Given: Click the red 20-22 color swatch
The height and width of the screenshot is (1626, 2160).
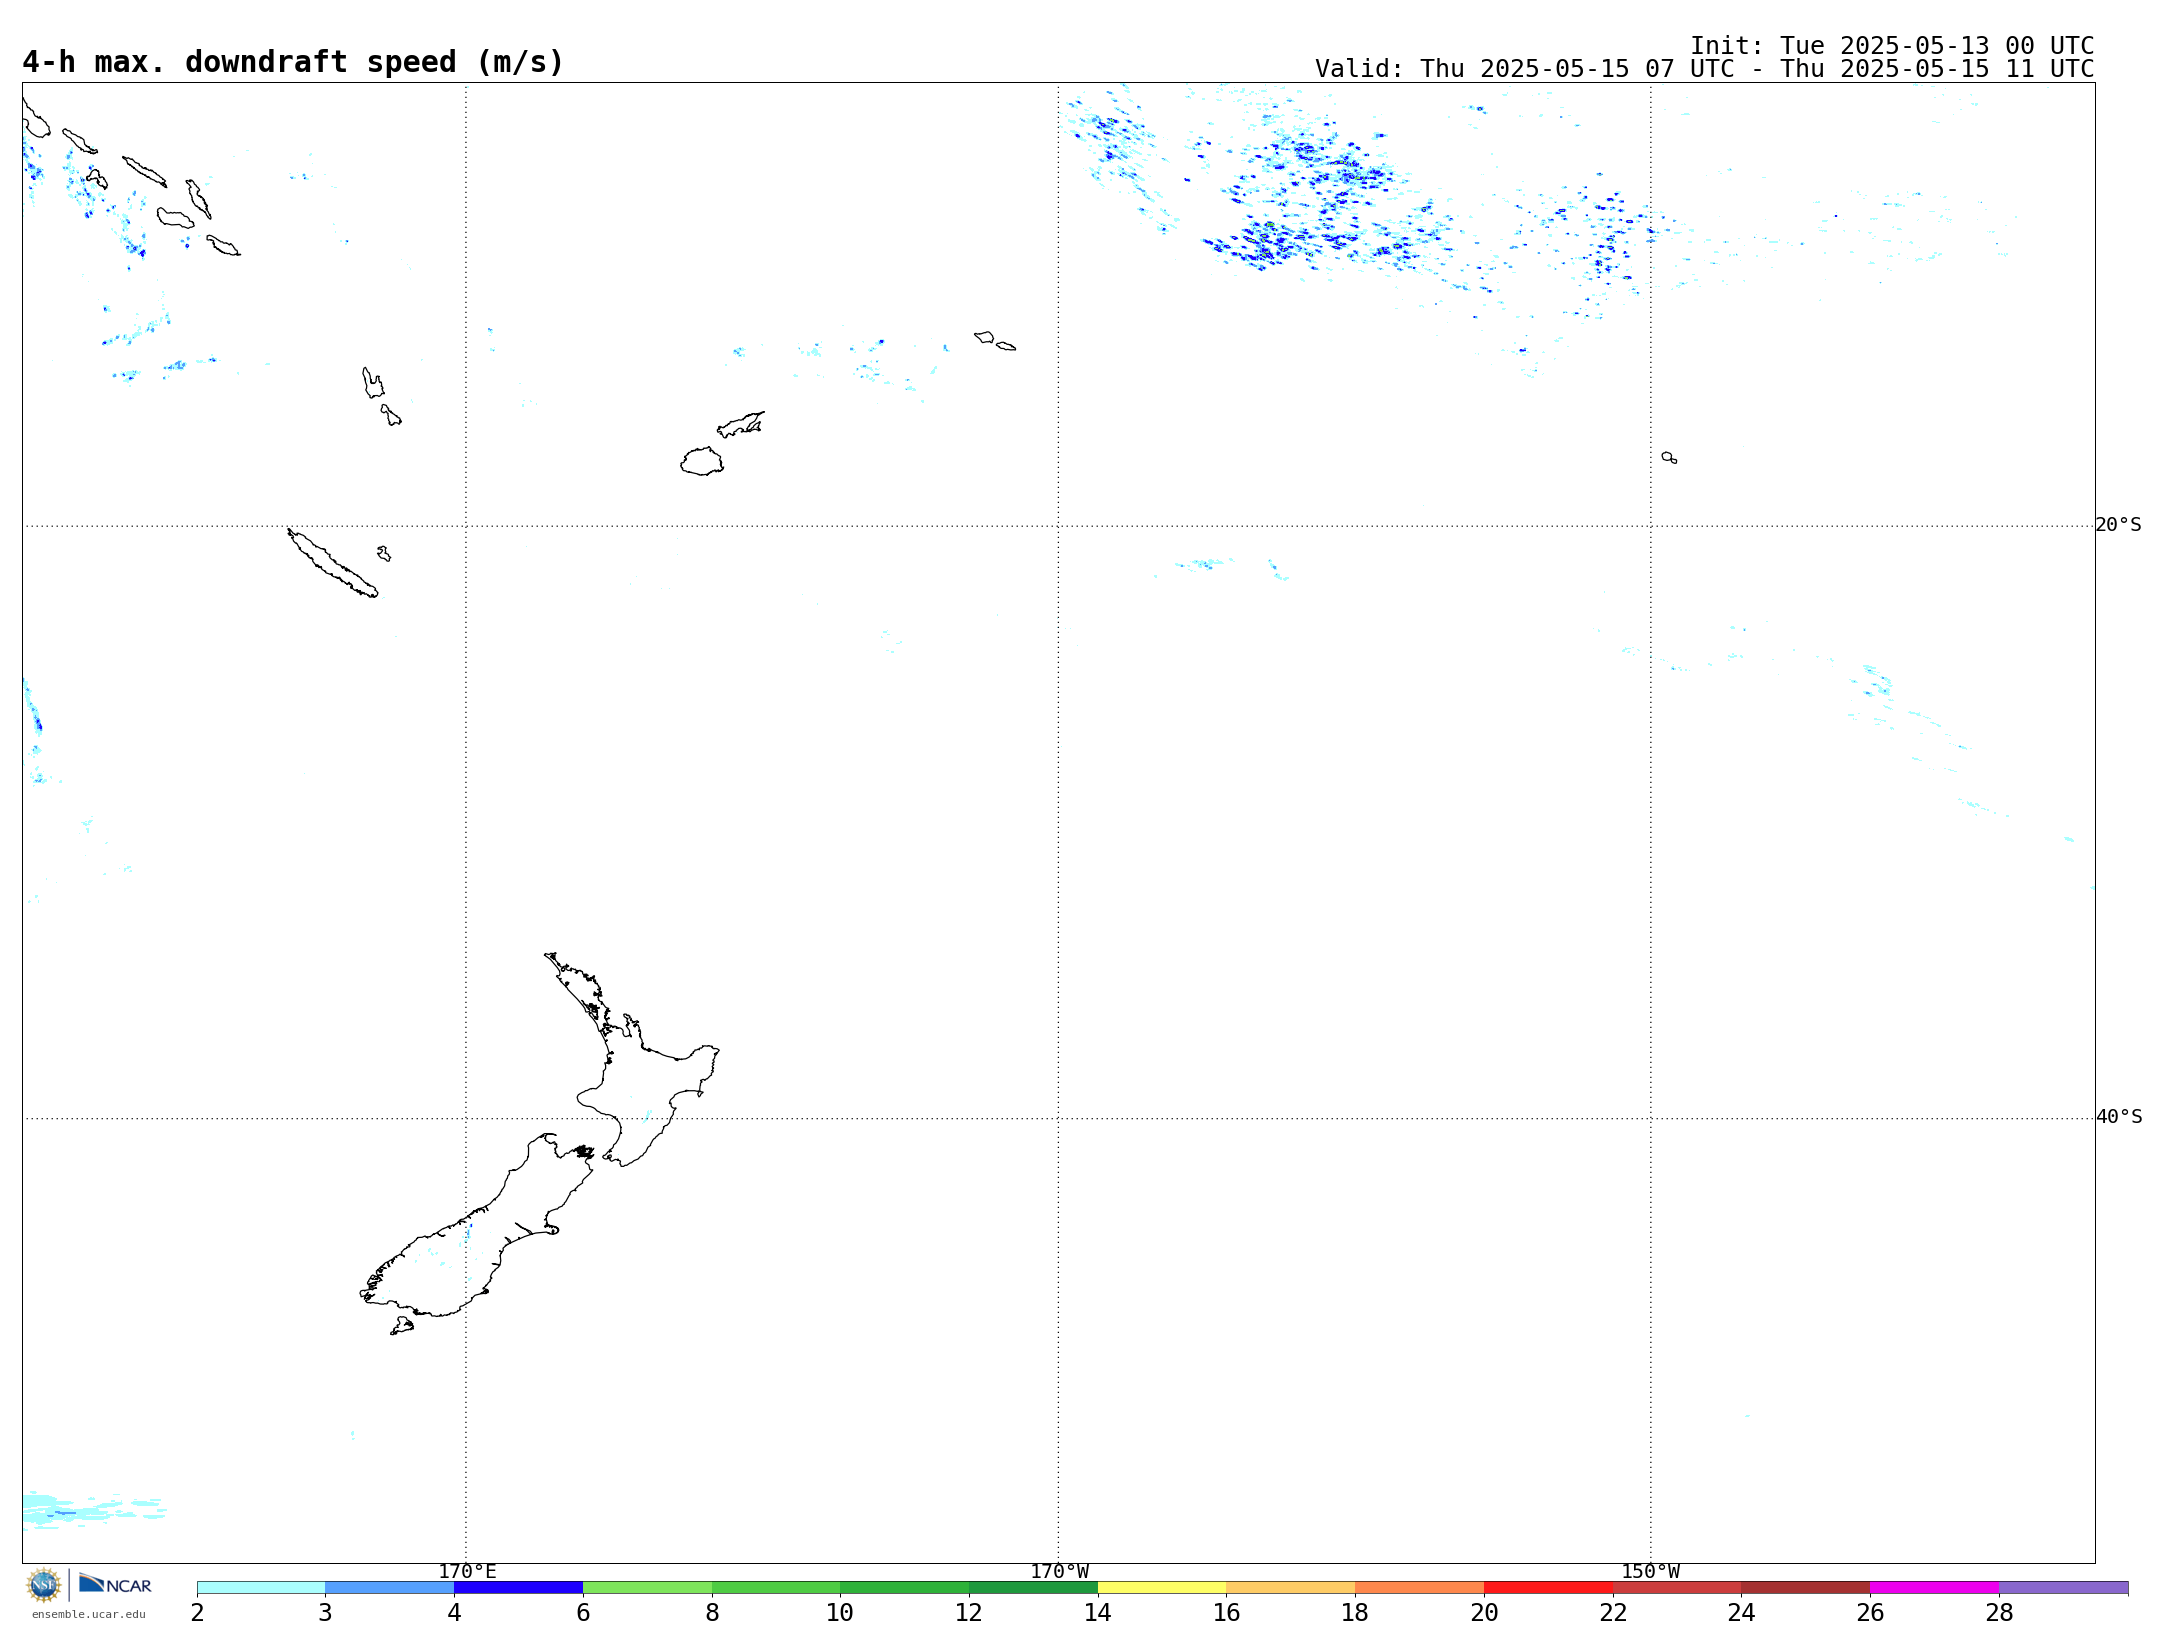Looking at the screenshot, I should click(1548, 1587).
